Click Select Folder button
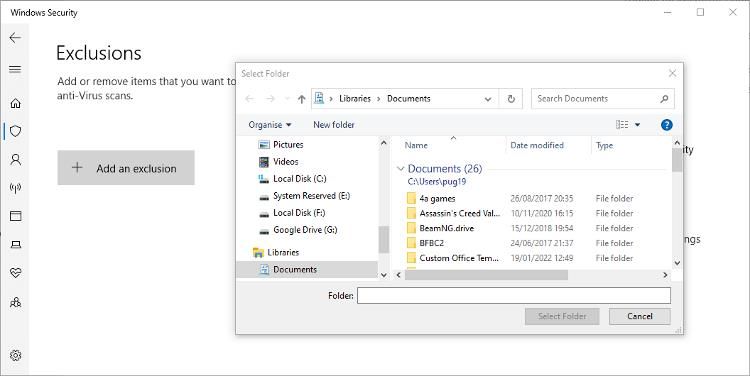Viewport: 750px width, 376px height. (x=562, y=316)
